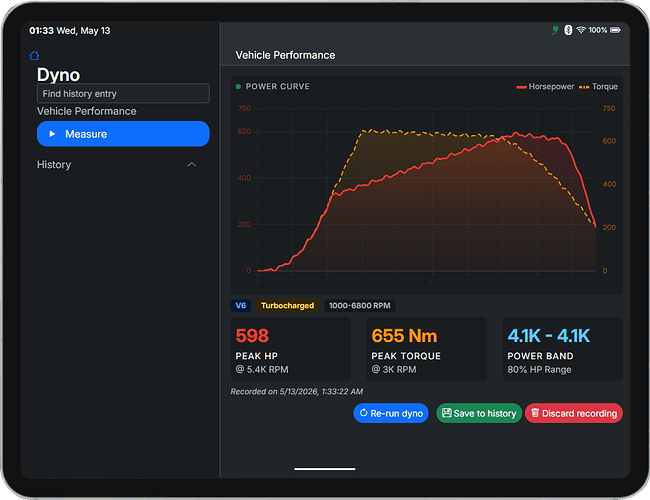The image size is (650, 500).
Task: Click the 700 horsepower axis label
Action: [245, 109]
